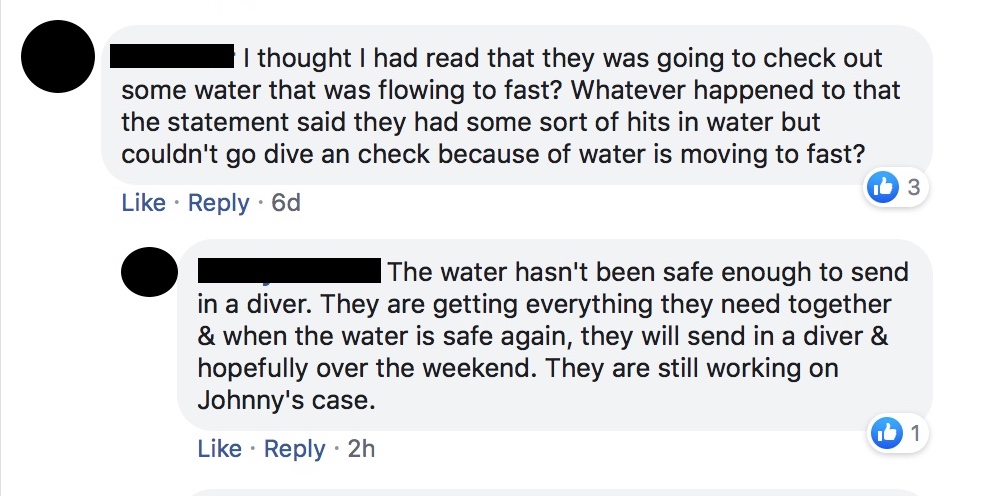Viewport: 999px width, 496px height.
Task: Click the phrase "Johnny's case" in the reply
Action: point(285,400)
